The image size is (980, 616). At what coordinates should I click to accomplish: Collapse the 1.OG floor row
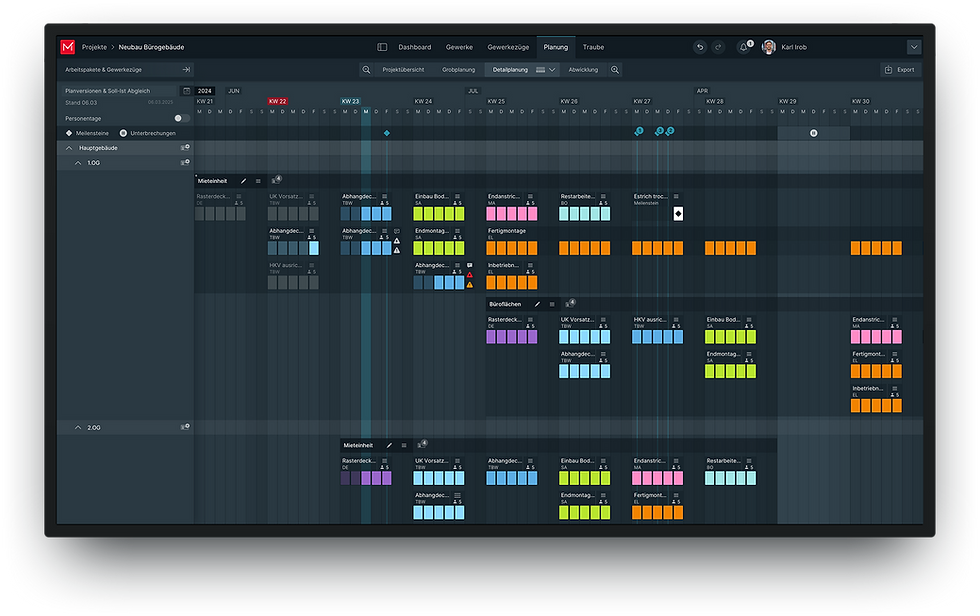pyautogui.click(x=78, y=162)
